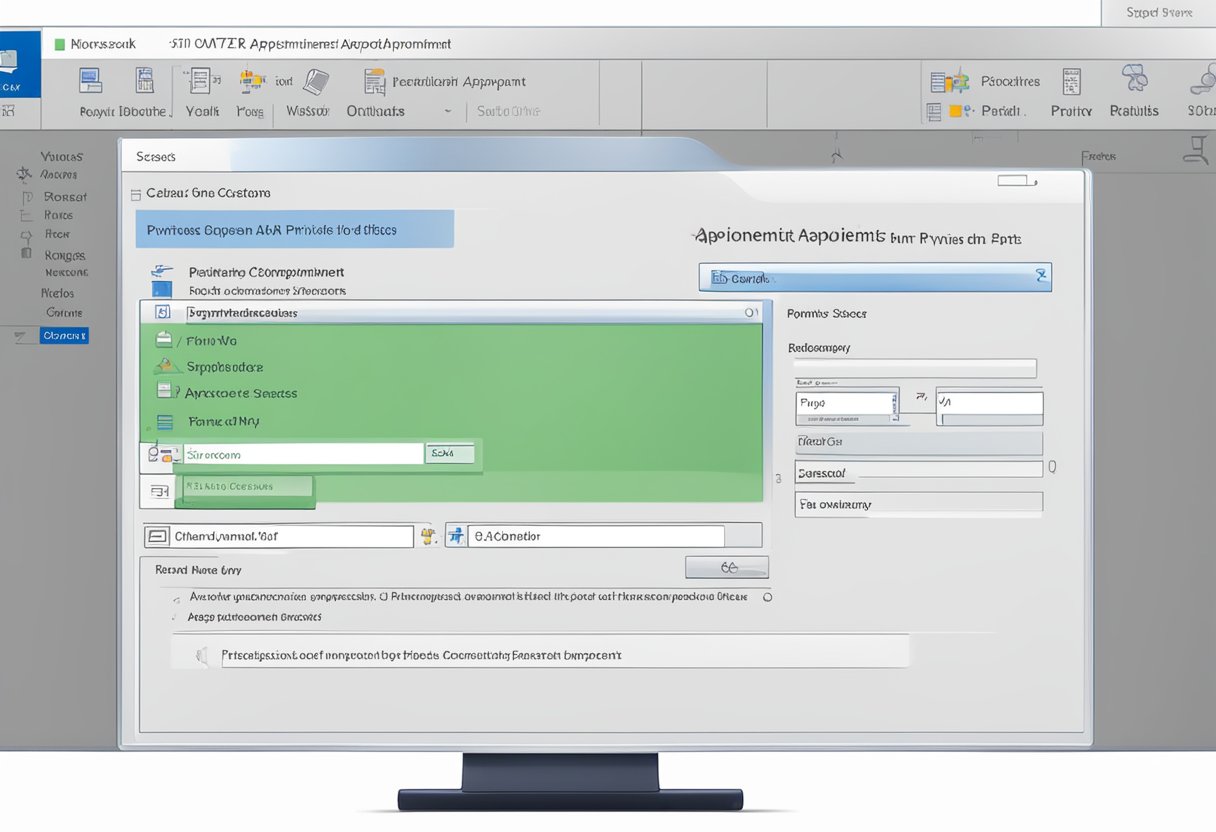Open the "Scsacs" tab at dialog top

click(155, 157)
